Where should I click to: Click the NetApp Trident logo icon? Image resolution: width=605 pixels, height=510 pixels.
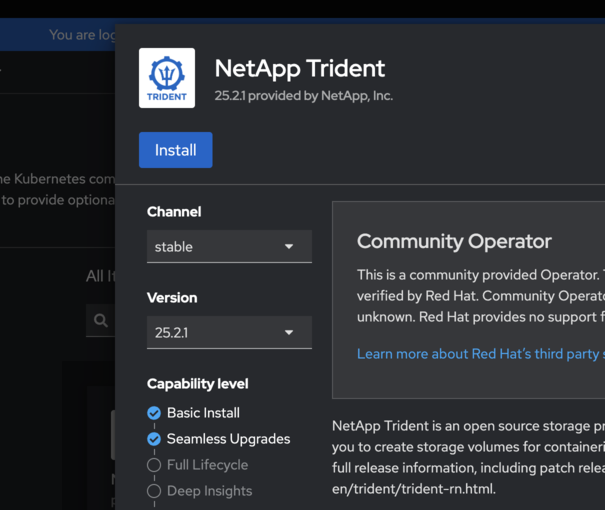pyautogui.click(x=167, y=78)
